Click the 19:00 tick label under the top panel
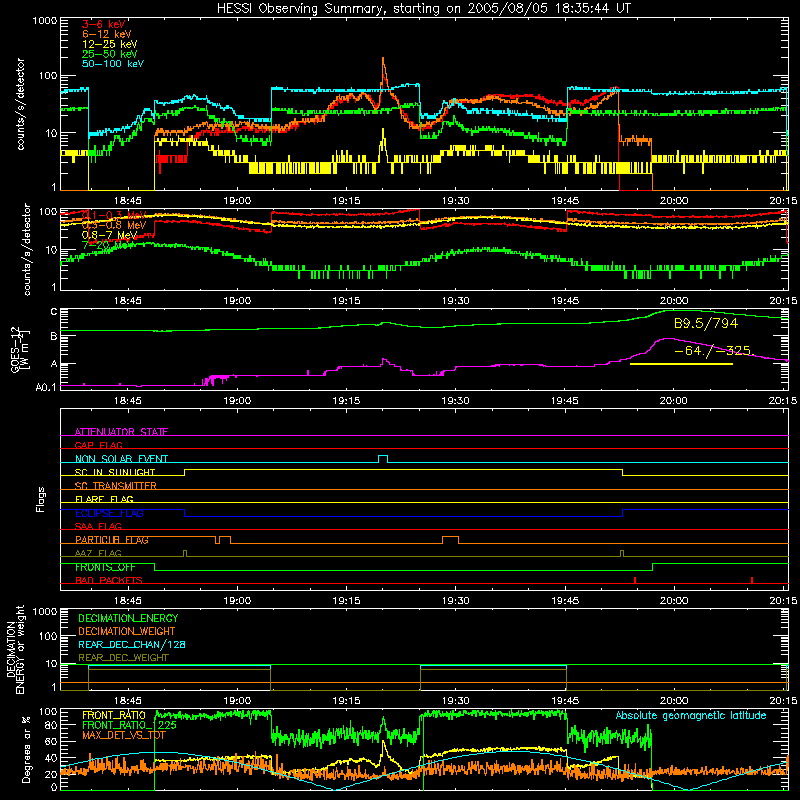This screenshot has width=800, height=800. click(x=237, y=201)
